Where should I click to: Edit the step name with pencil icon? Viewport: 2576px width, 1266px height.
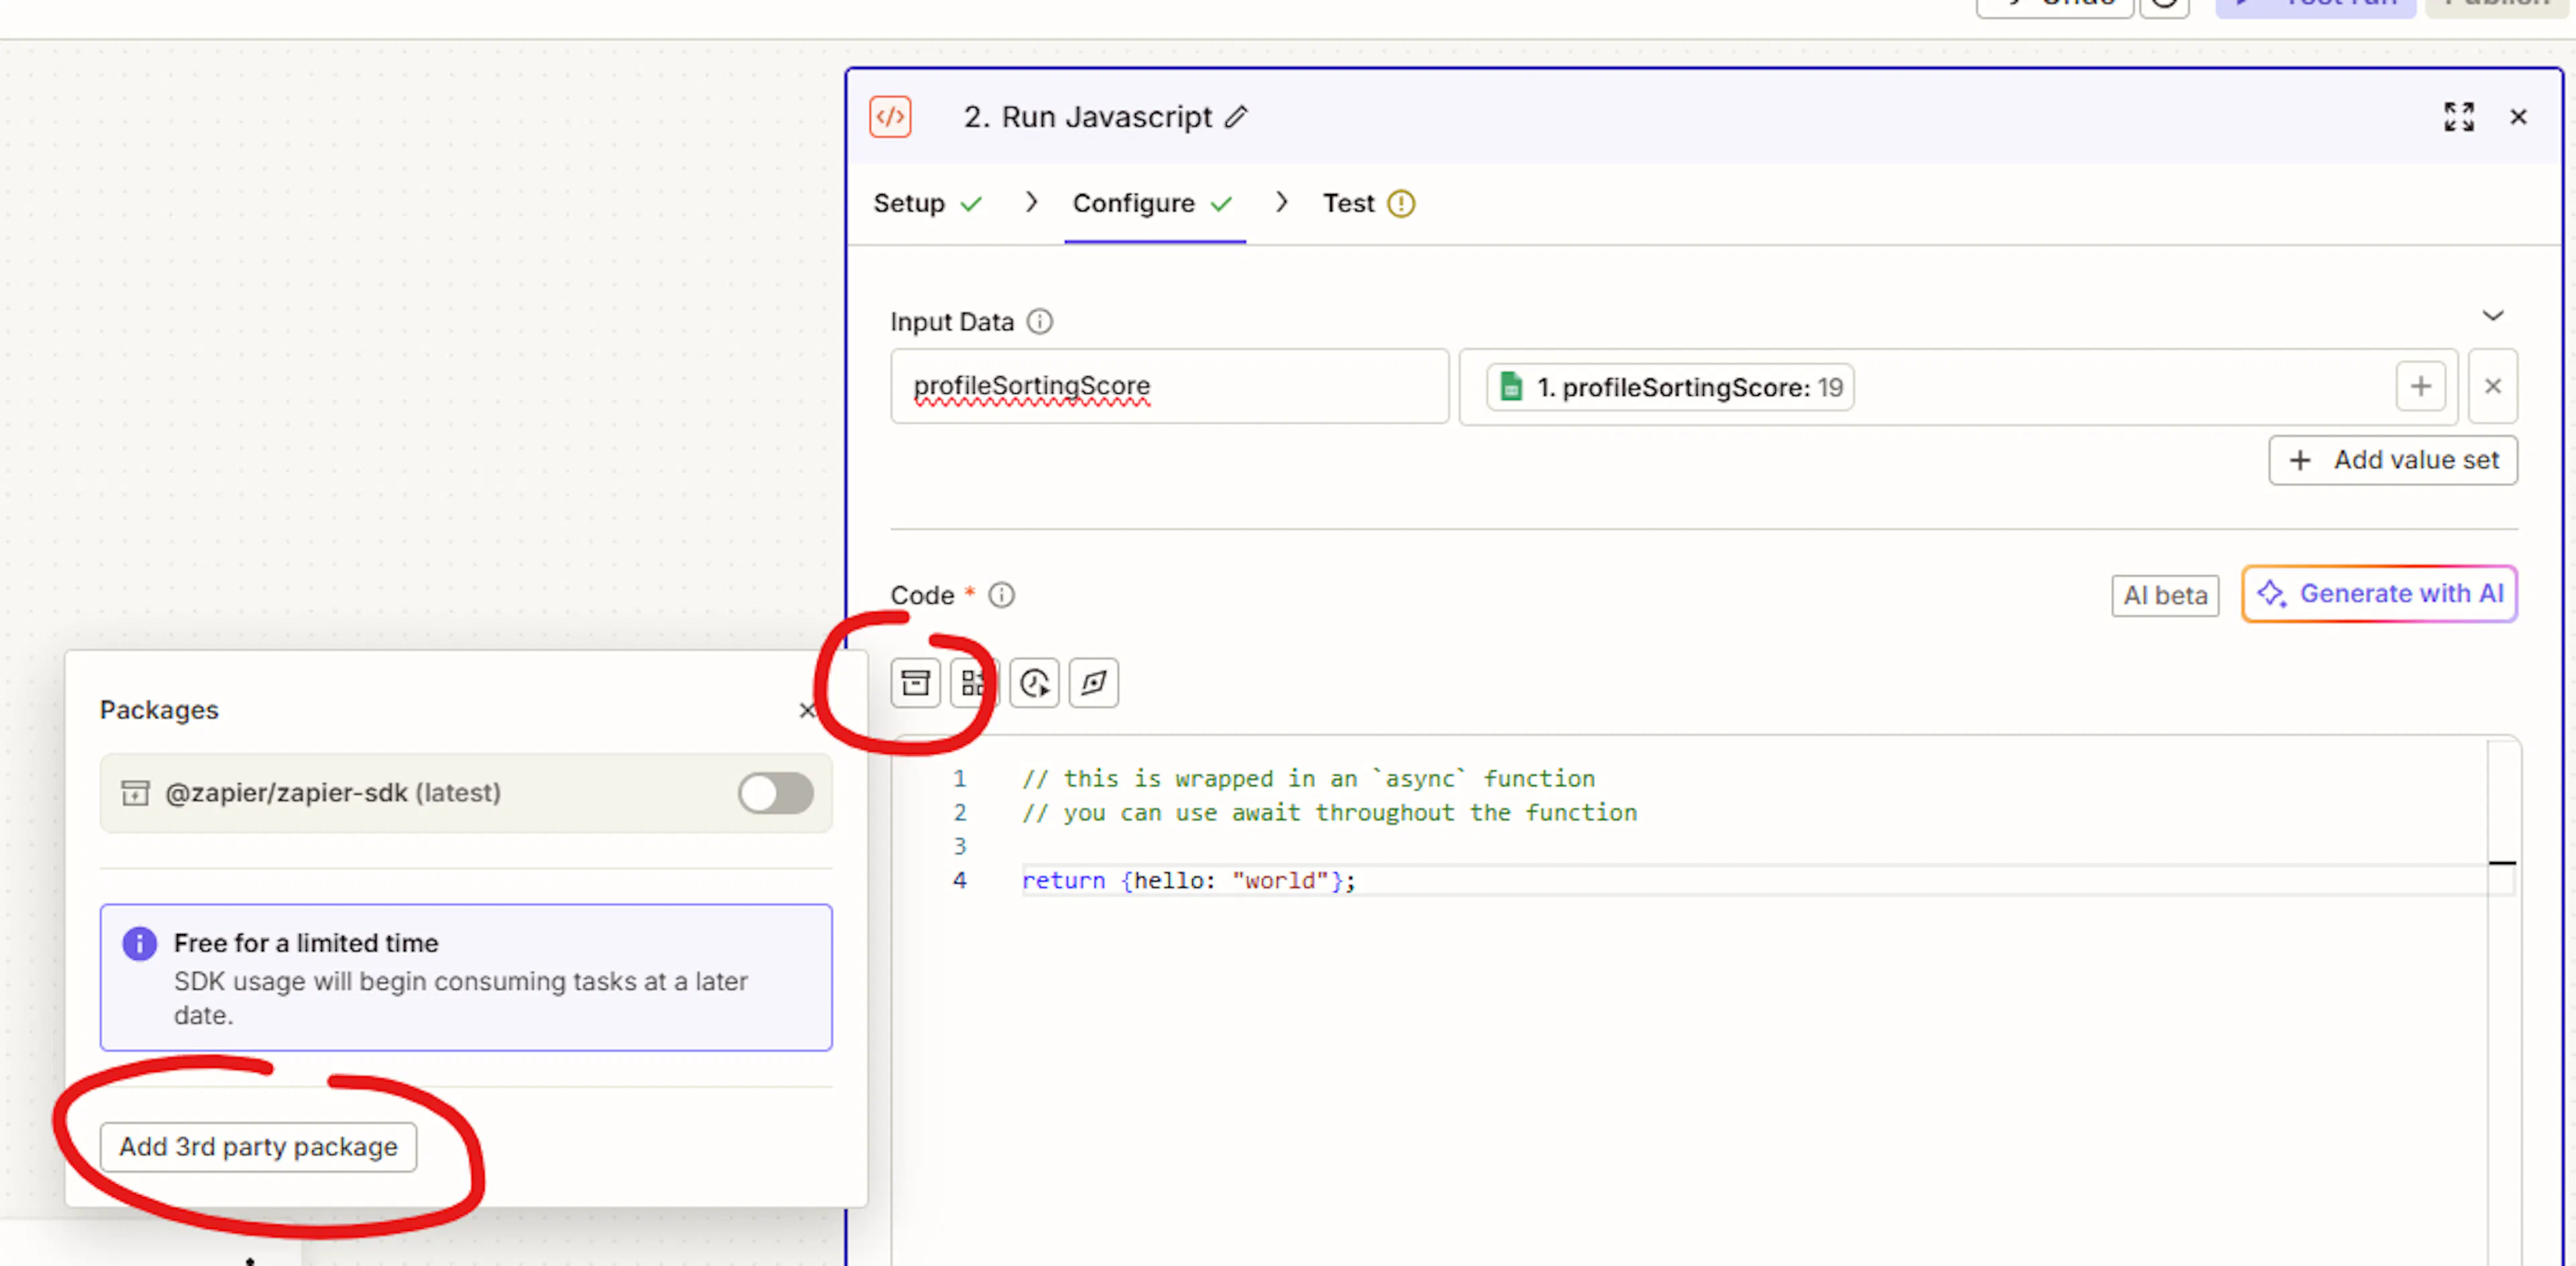1236,117
